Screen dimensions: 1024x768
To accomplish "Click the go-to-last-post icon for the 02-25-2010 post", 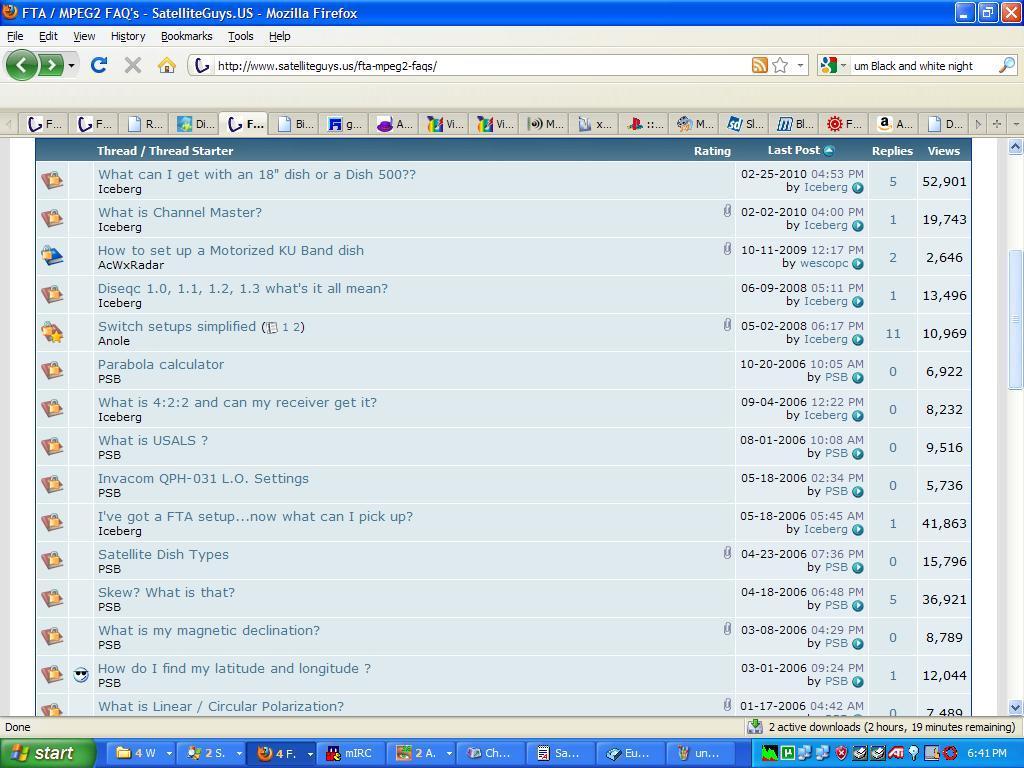I will [x=857, y=187].
